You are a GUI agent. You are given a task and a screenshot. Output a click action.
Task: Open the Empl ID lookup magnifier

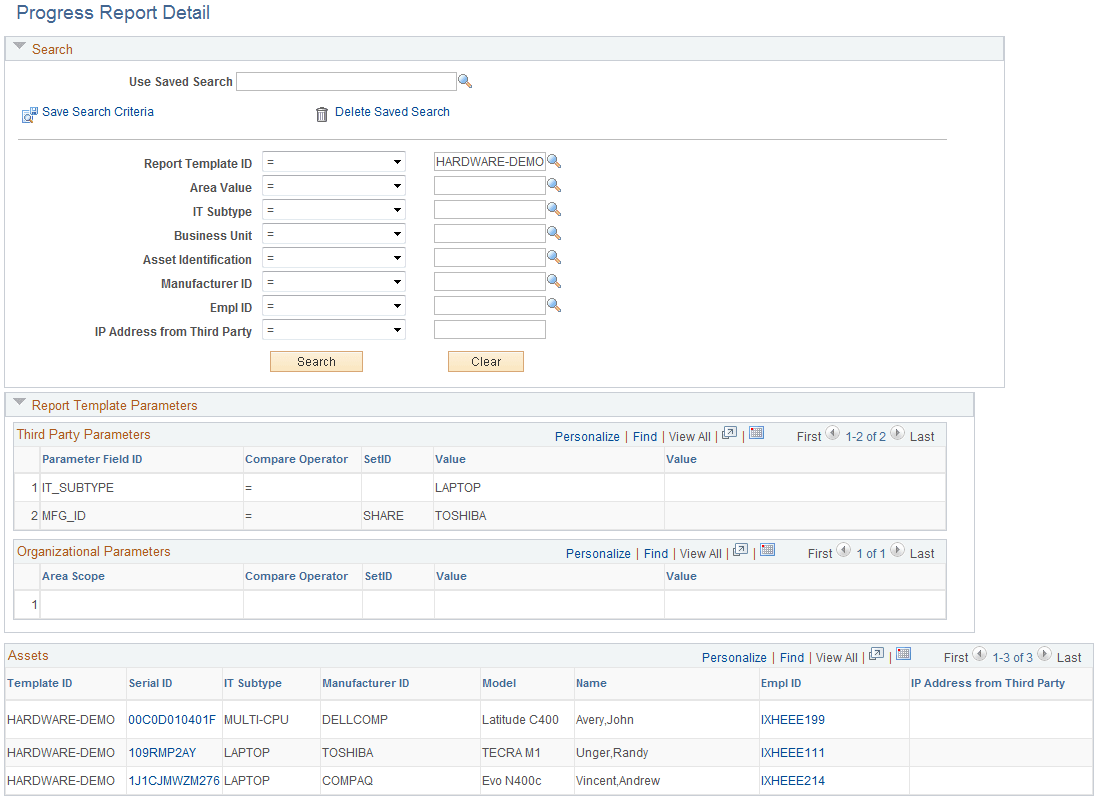554,304
